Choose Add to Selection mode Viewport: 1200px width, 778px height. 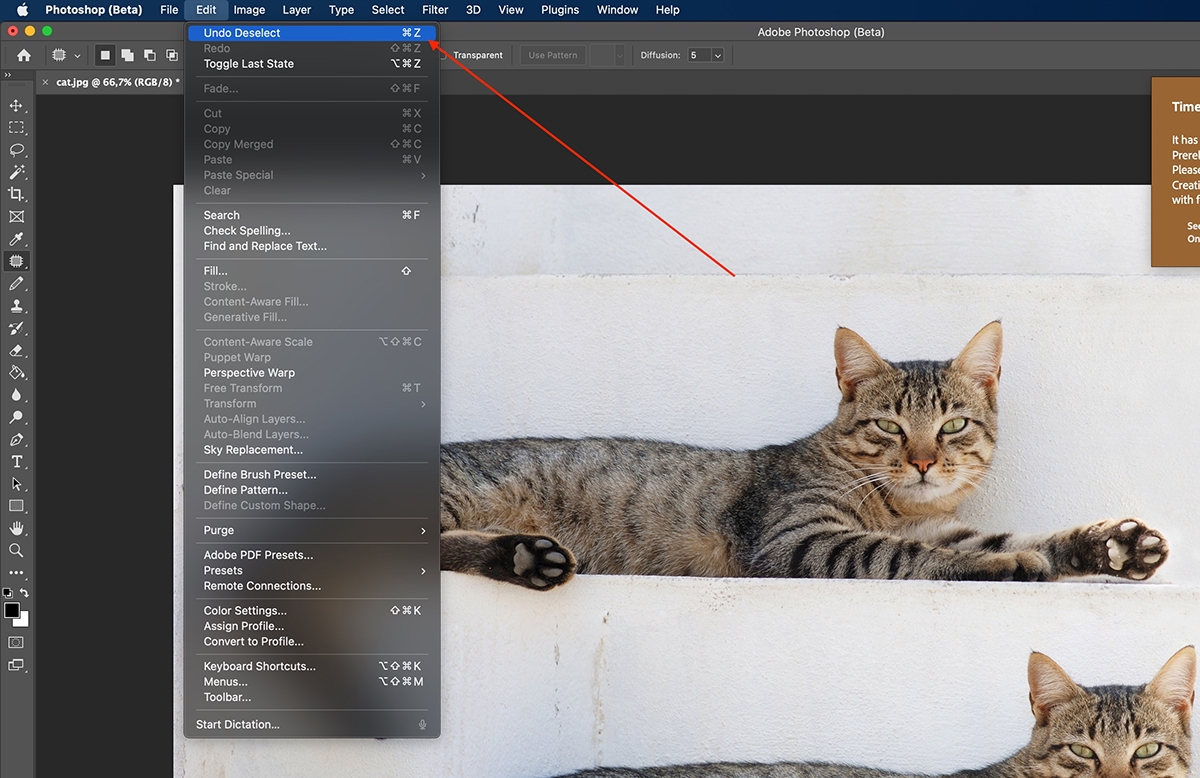[x=127, y=55]
